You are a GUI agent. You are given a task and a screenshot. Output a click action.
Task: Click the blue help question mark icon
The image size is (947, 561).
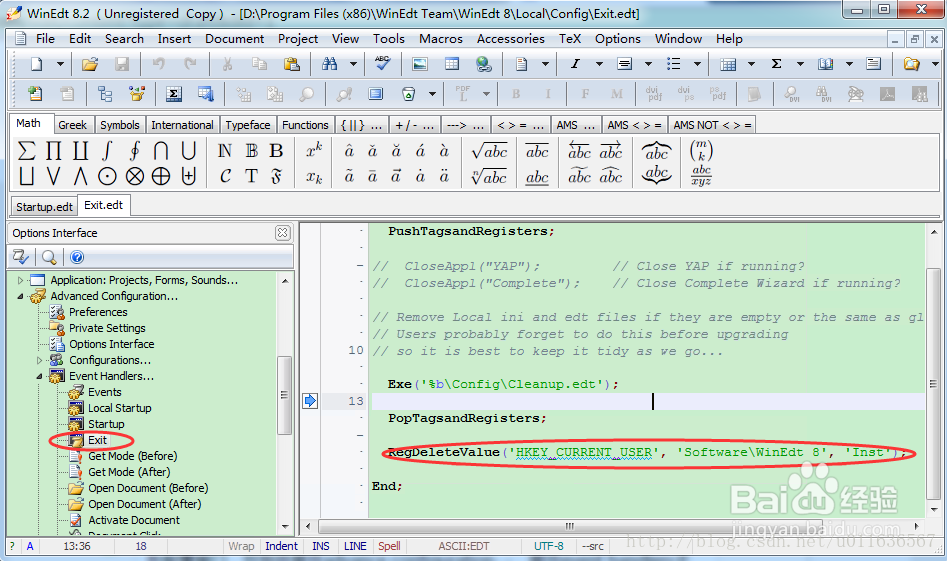pos(77,257)
